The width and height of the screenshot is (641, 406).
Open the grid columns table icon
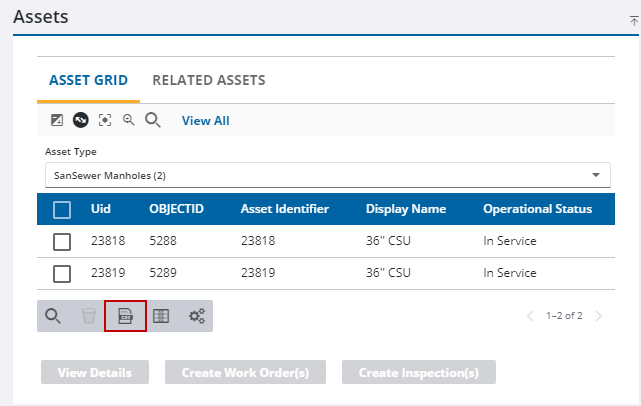click(x=161, y=316)
